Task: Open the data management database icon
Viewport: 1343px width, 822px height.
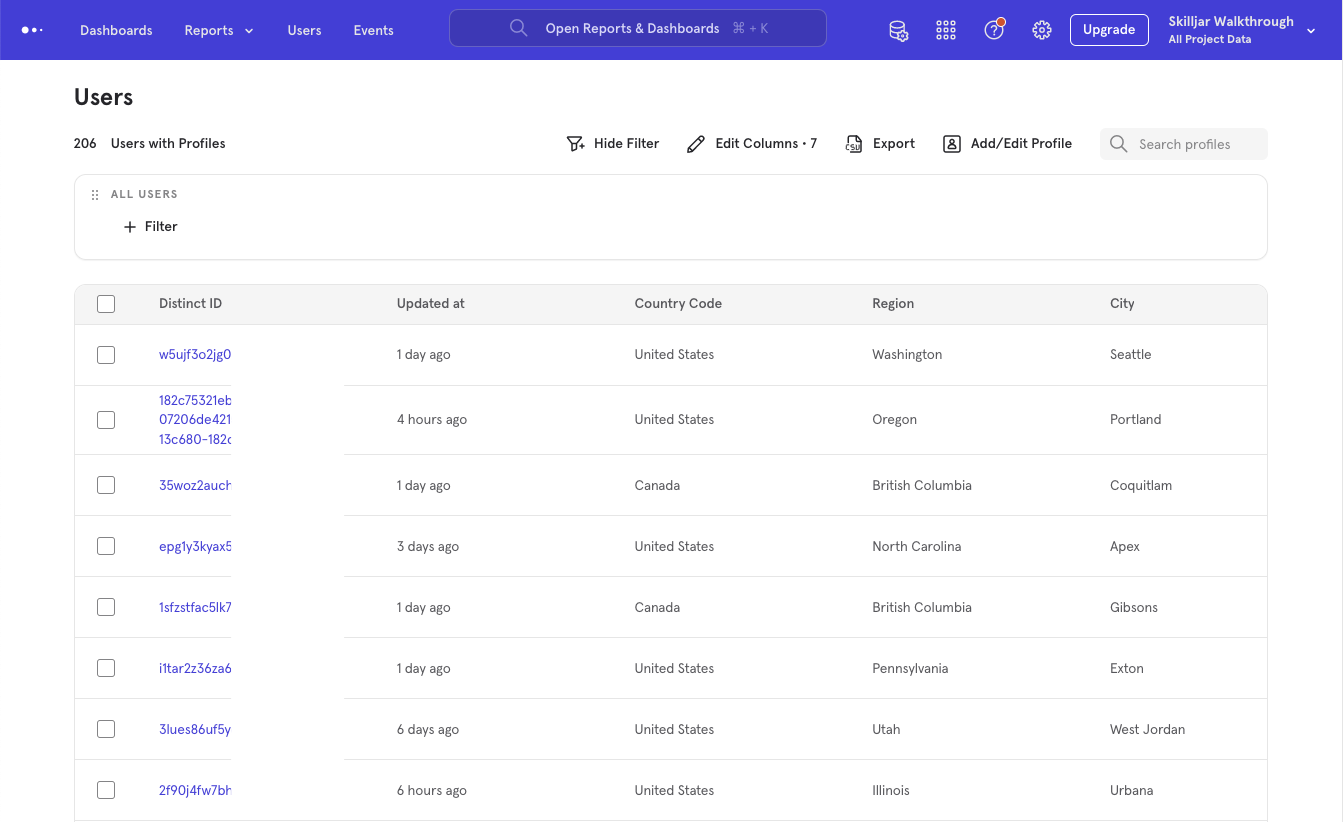Action: coord(898,30)
